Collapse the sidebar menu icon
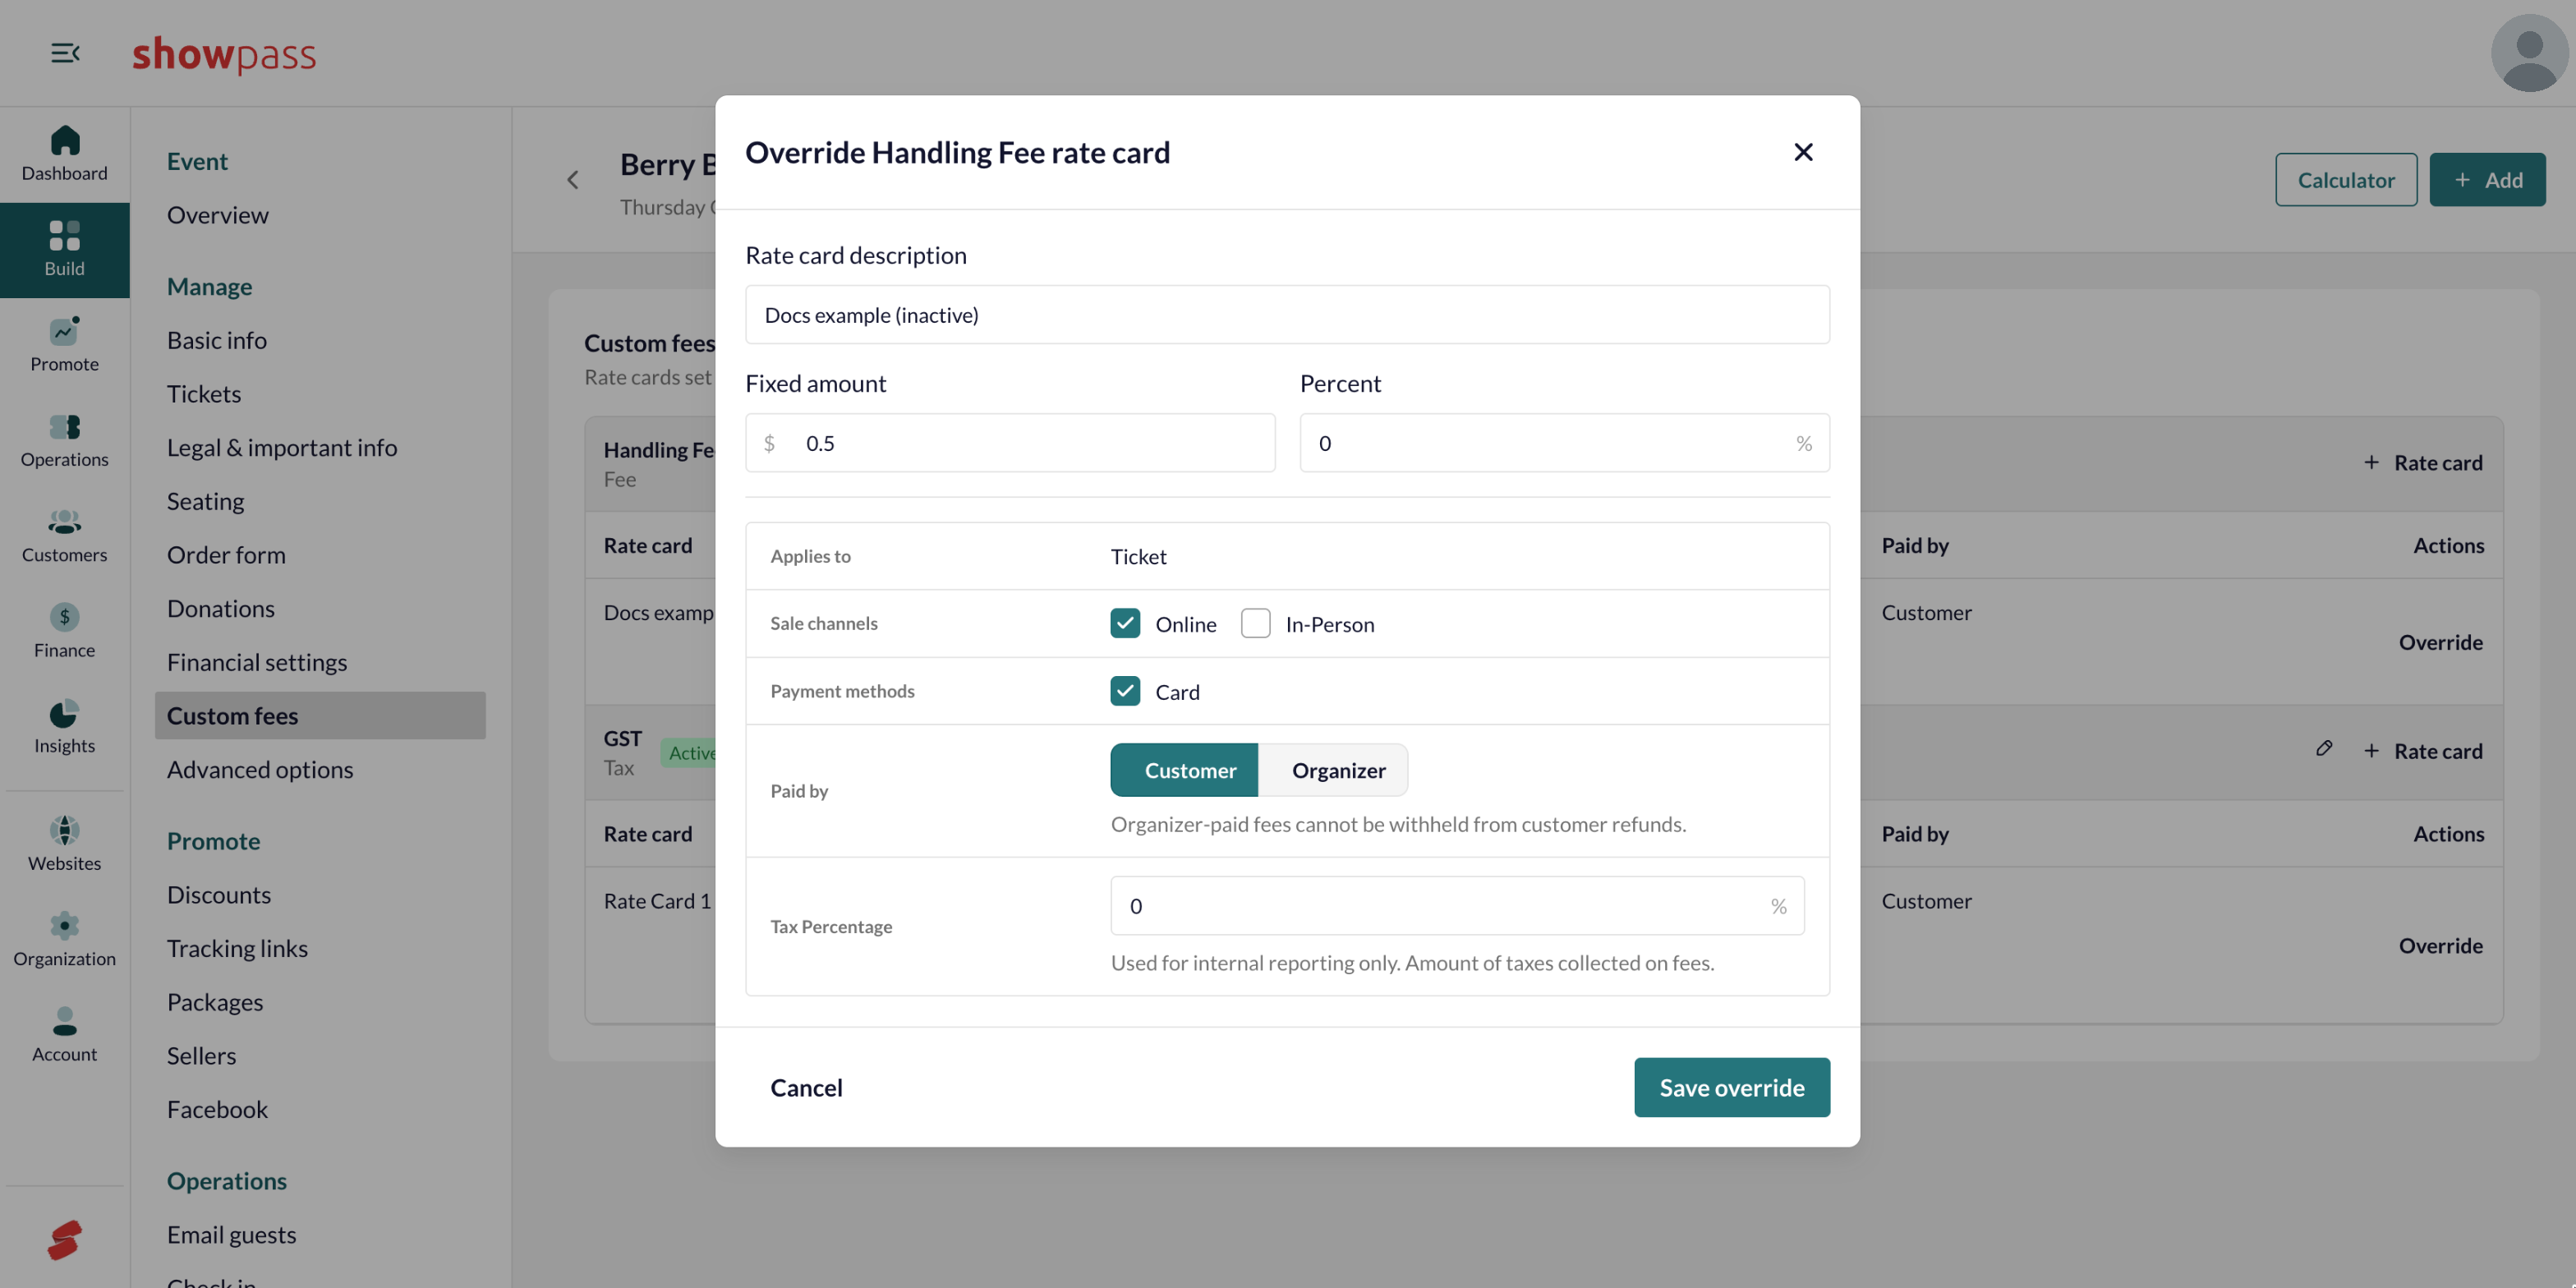 (65, 53)
